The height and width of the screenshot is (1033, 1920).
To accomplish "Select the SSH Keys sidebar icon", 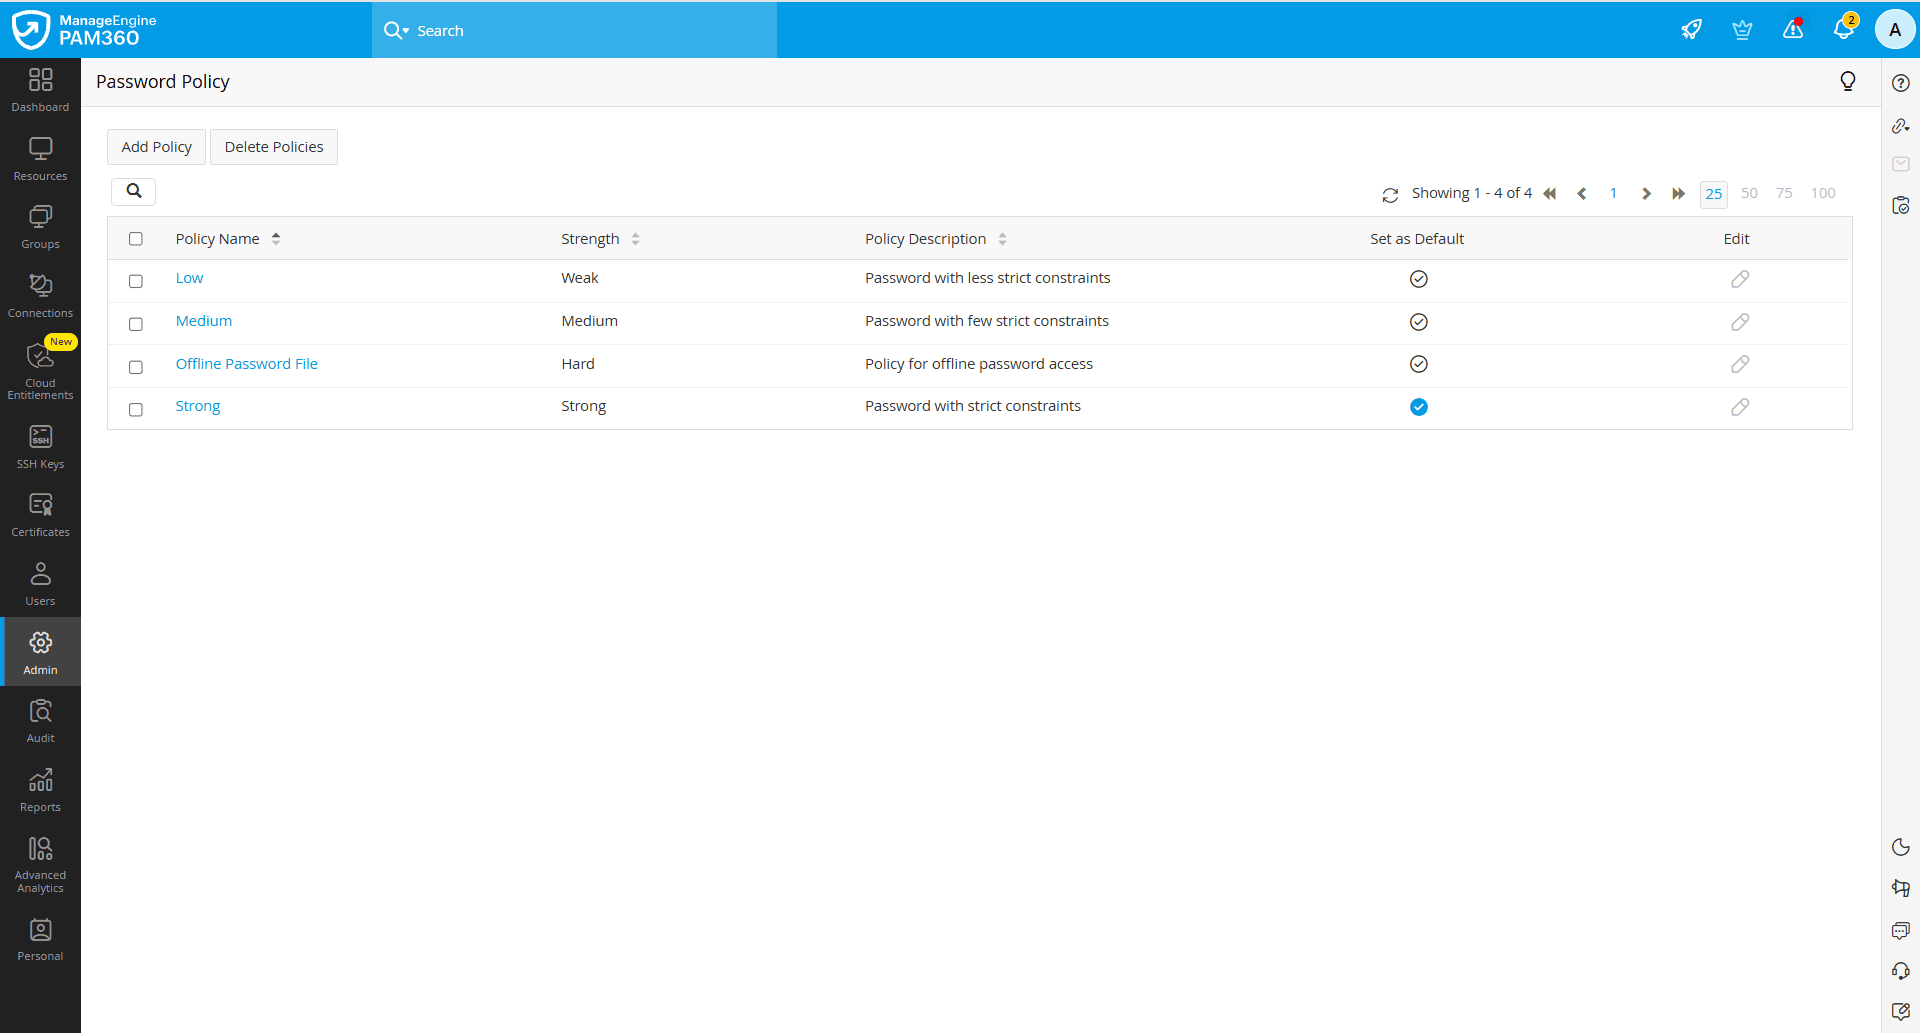I will 40,444.
